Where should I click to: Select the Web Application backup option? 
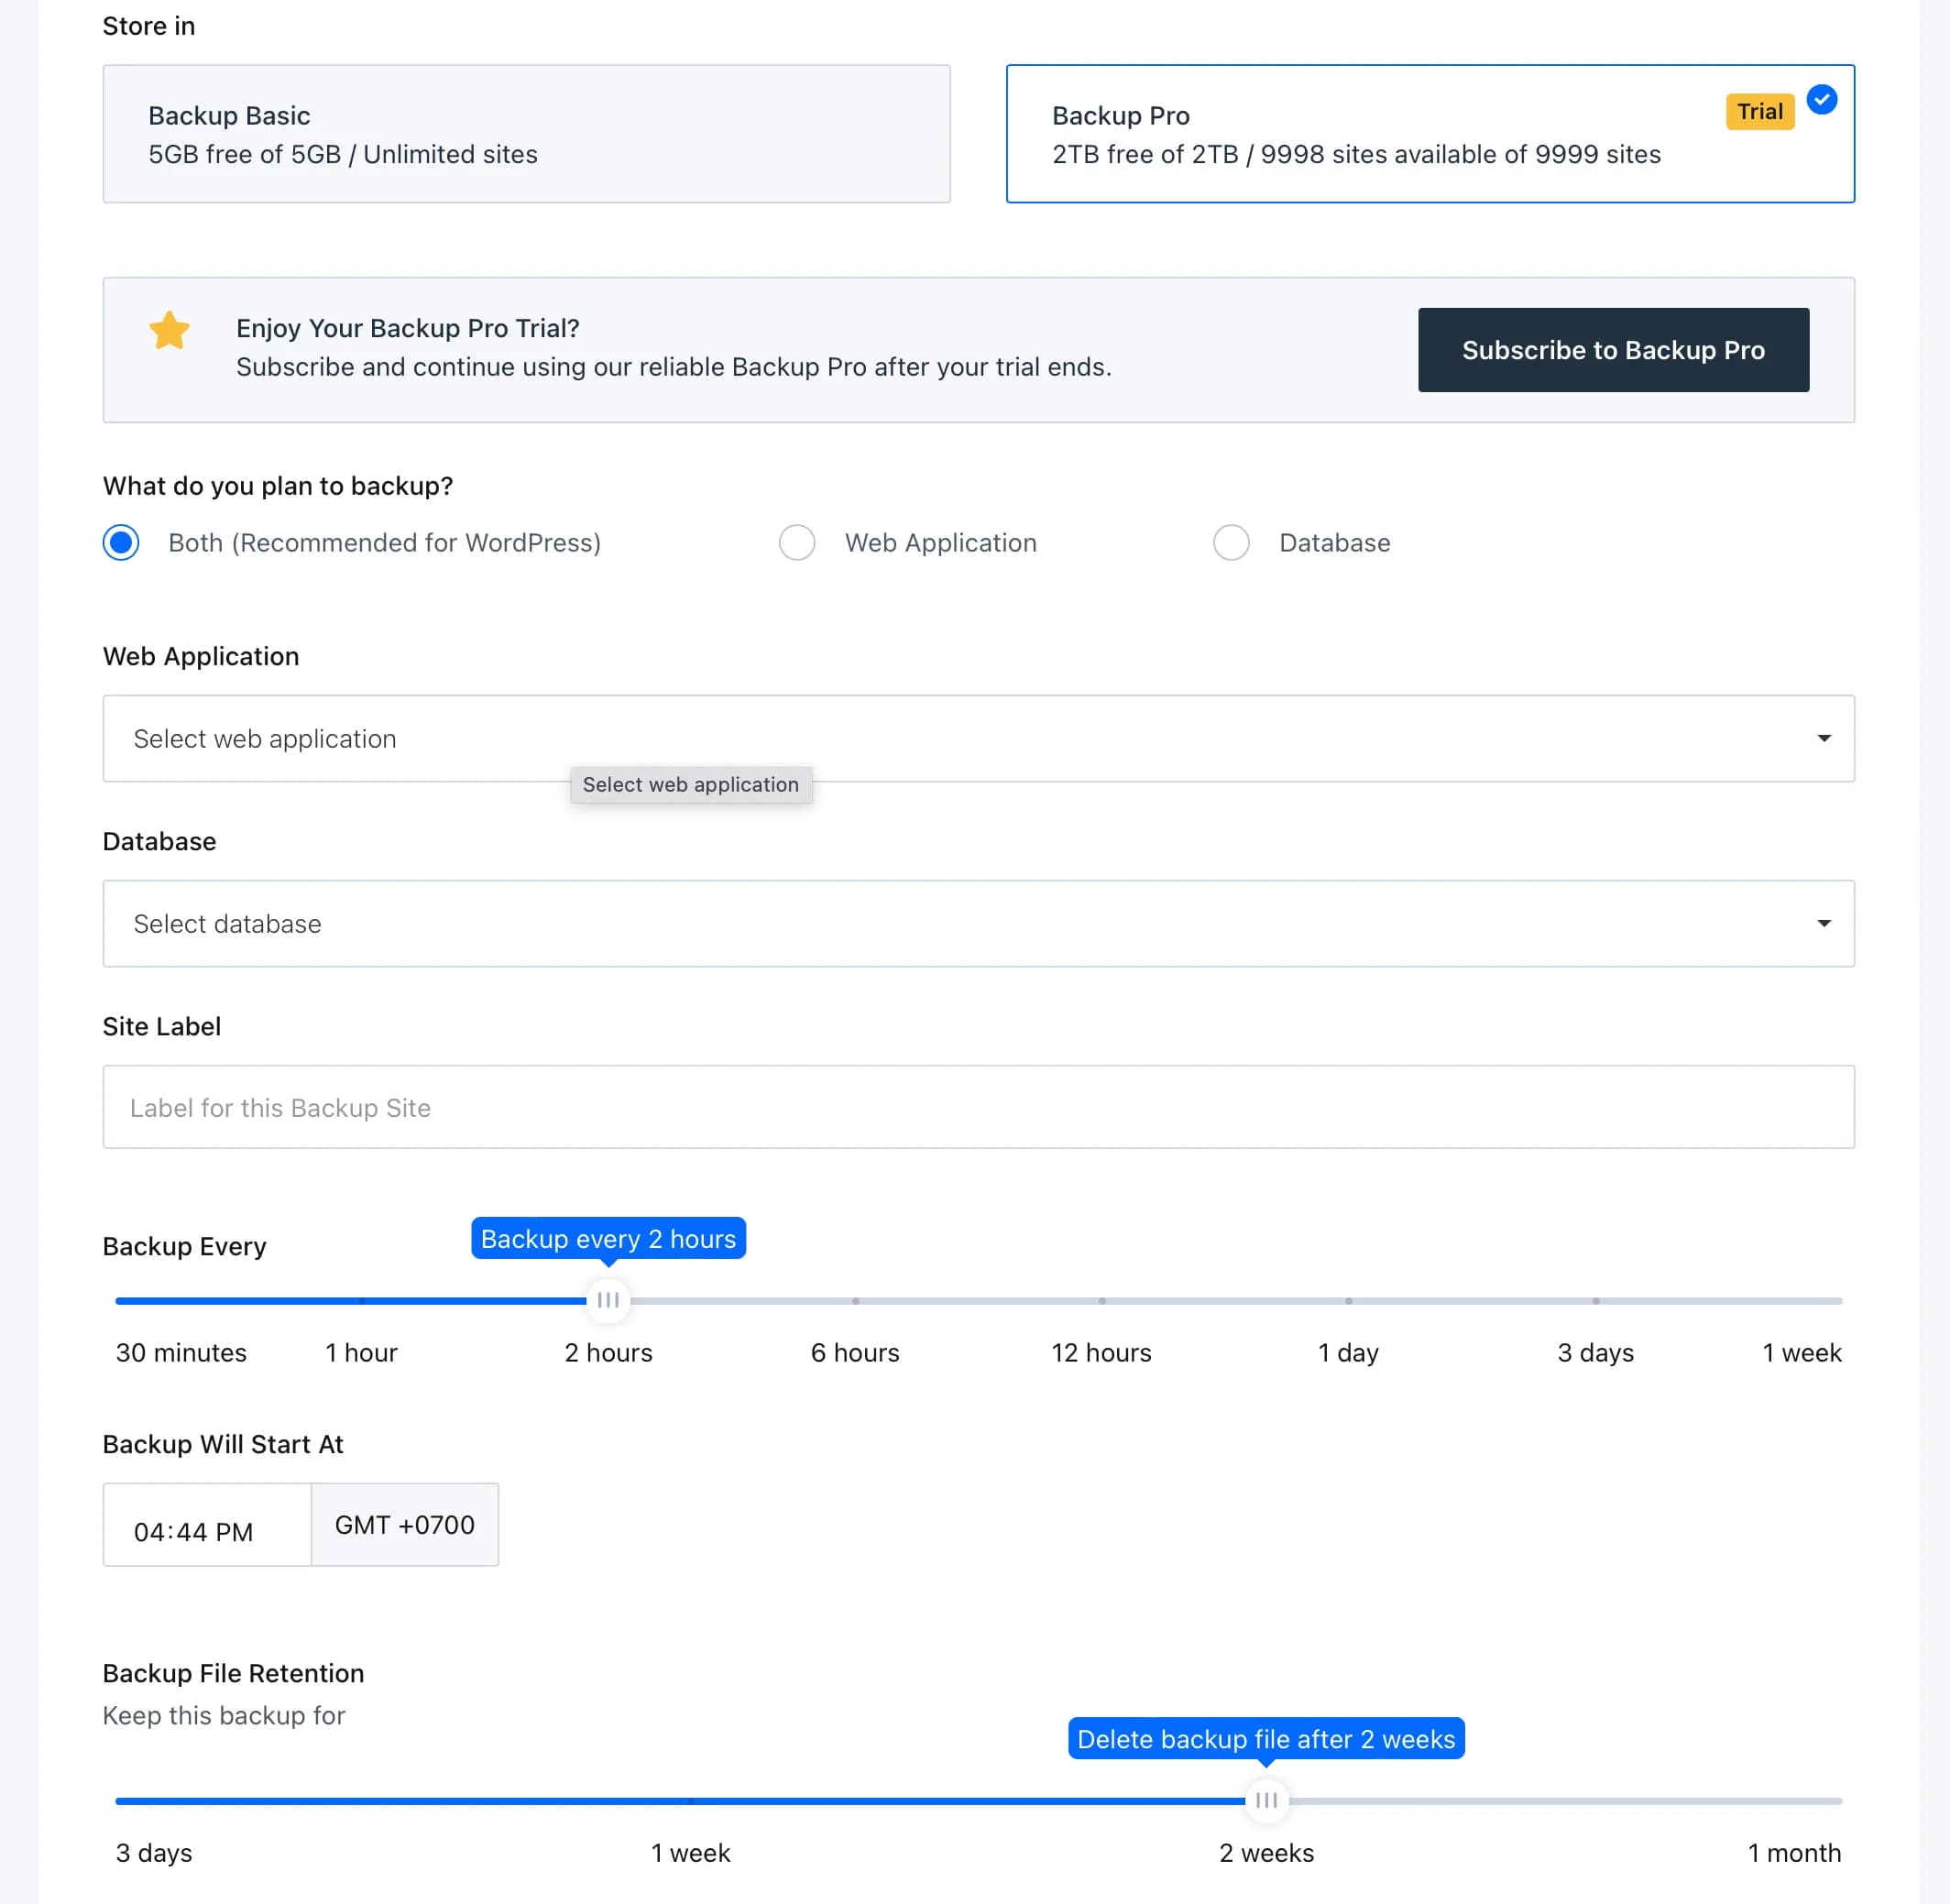click(797, 542)
